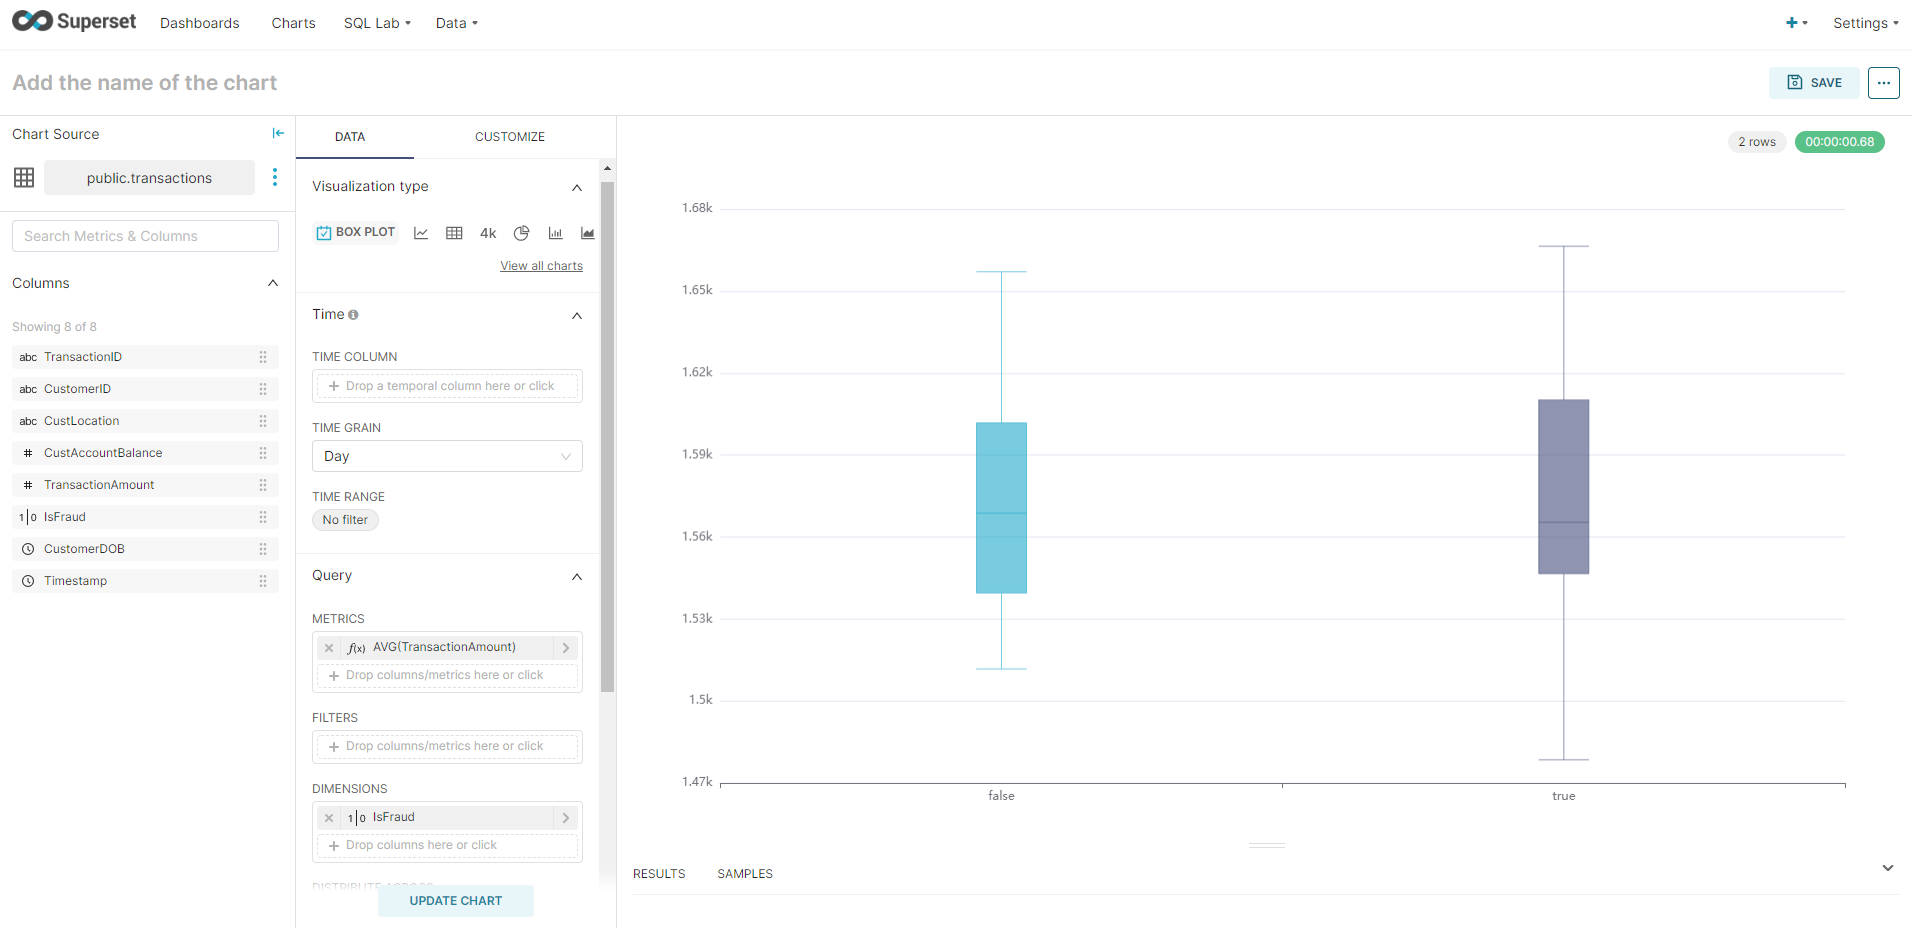Select the Line Chart visualization icon

(x=421, y=232)
